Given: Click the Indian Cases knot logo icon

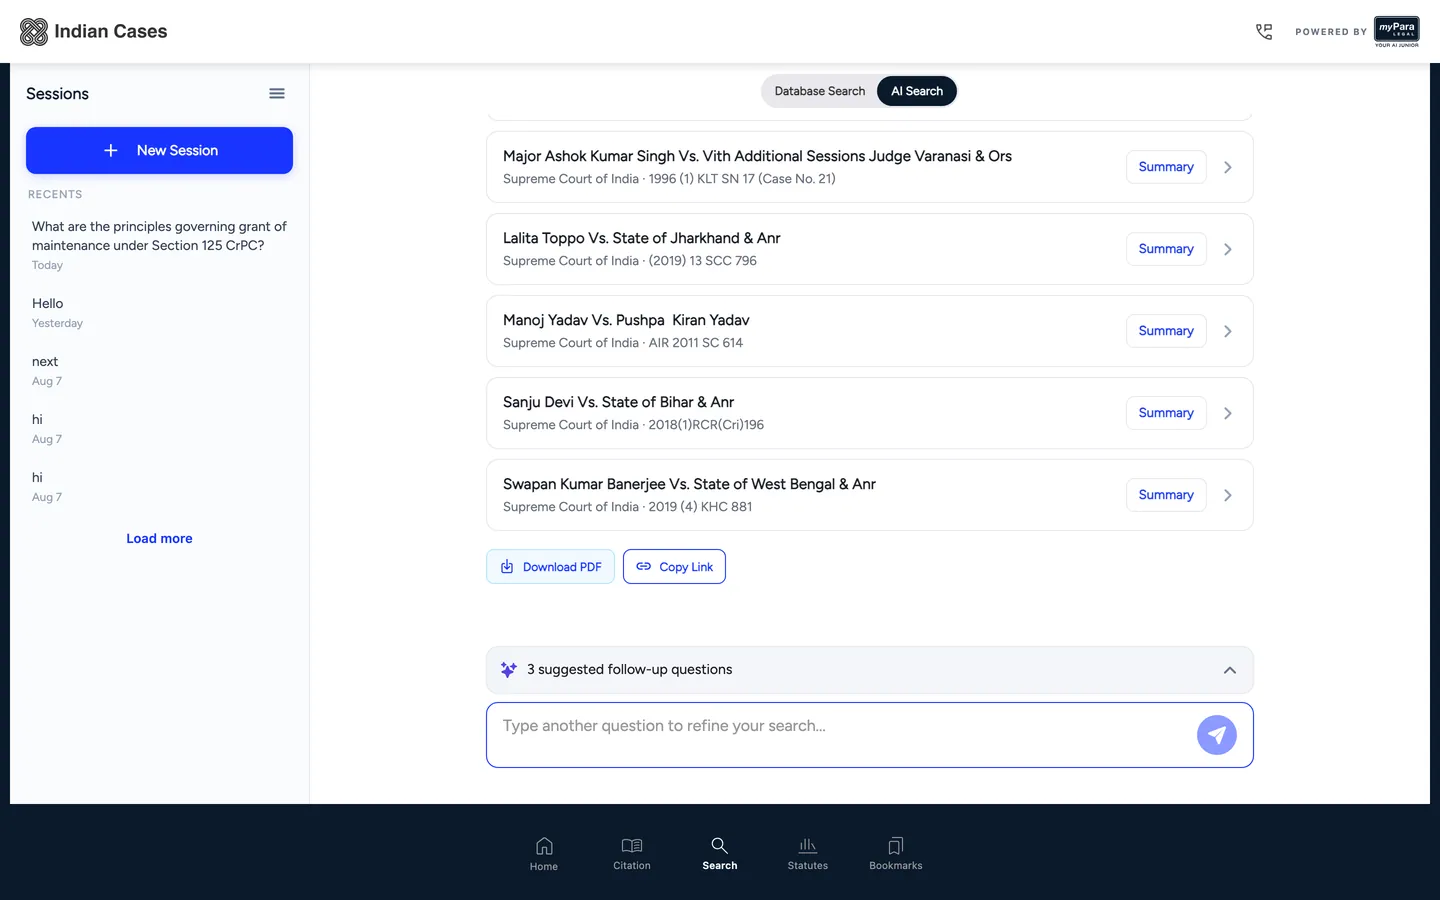Looking at the screenshot, I should click(34, 32).
